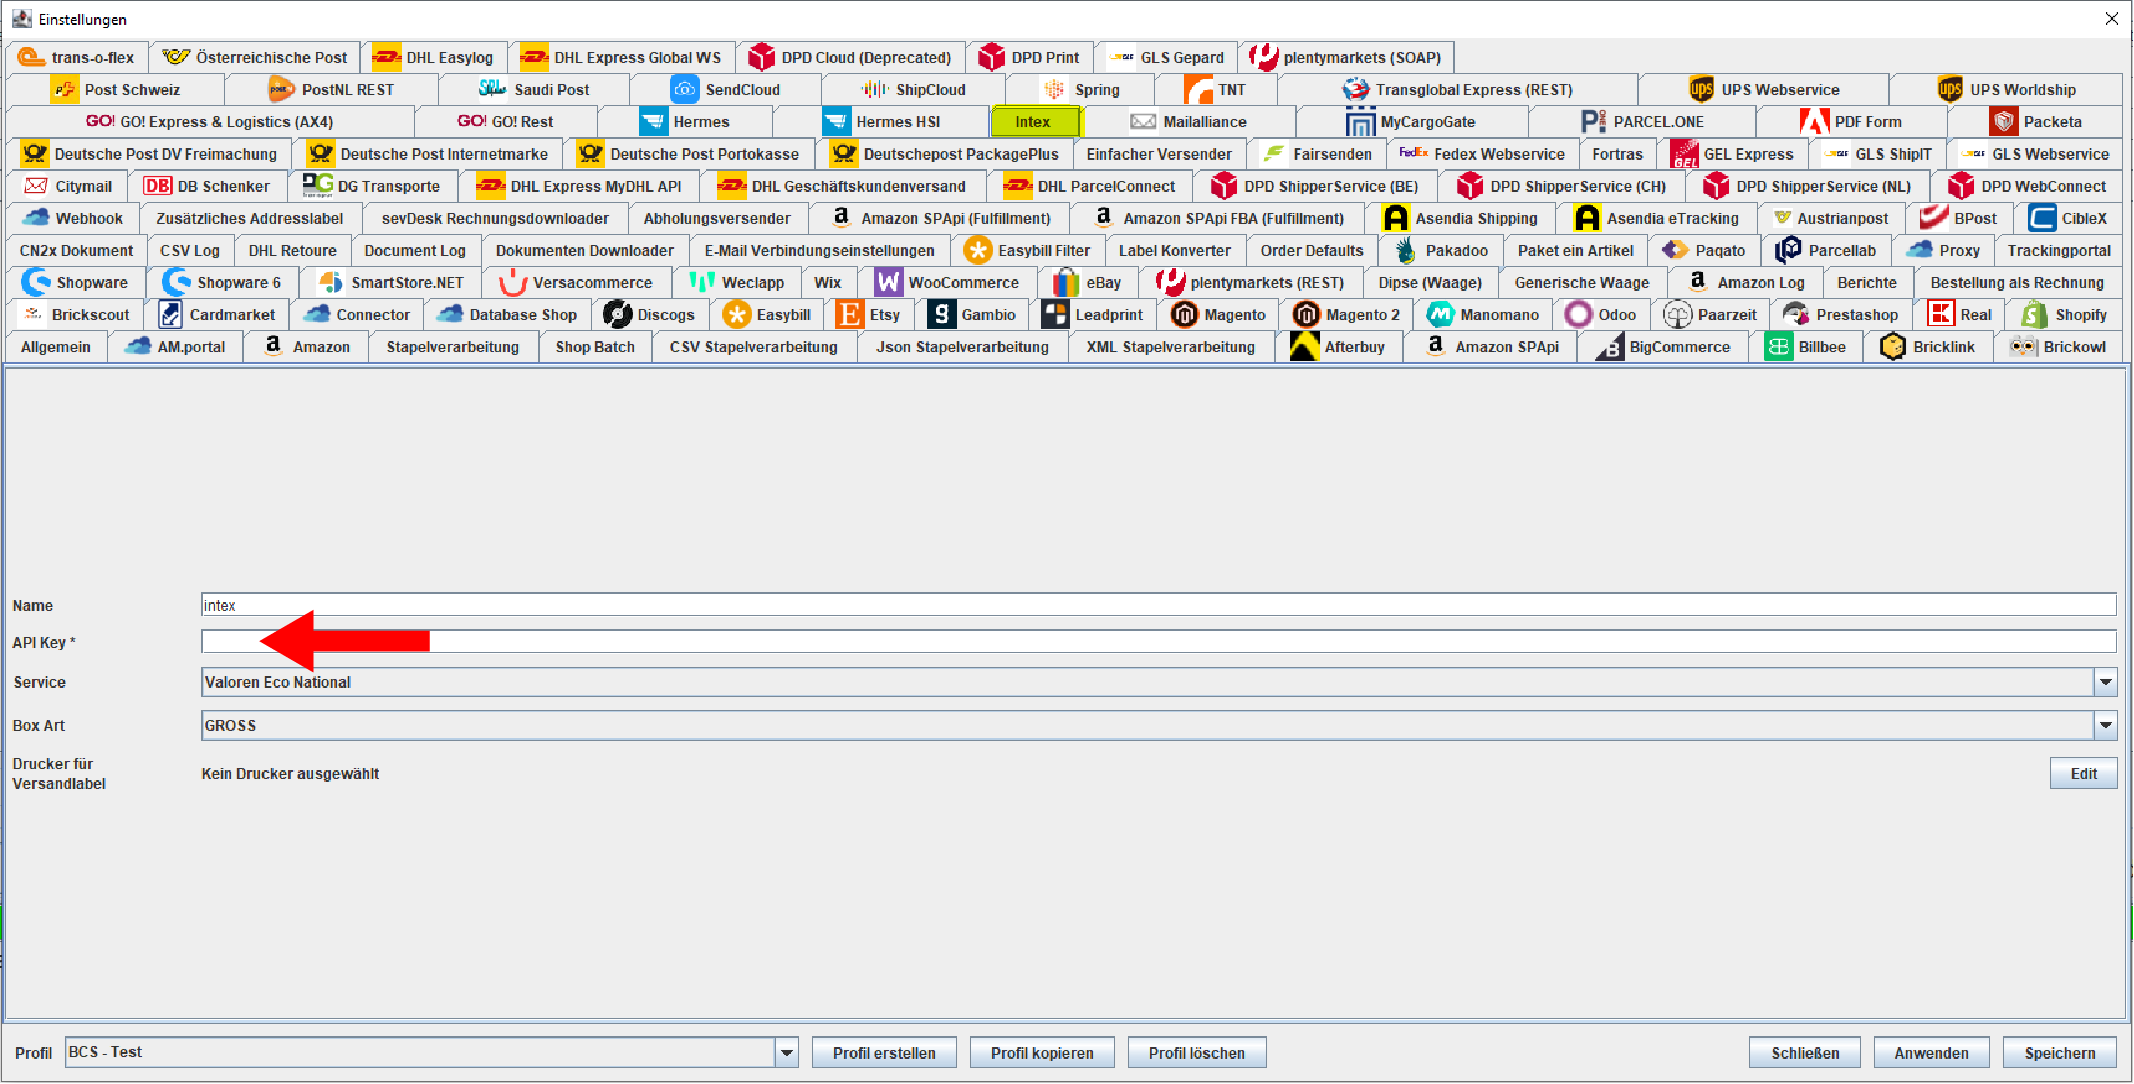
Task: Click the Mailalliance envelope icon
Action: 1143,121
